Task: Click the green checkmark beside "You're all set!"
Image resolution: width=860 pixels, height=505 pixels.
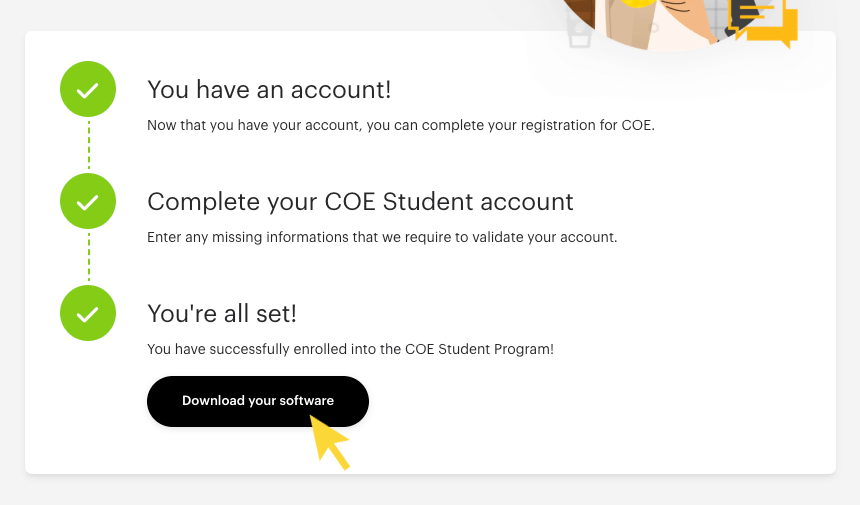Action: [88, 313]
